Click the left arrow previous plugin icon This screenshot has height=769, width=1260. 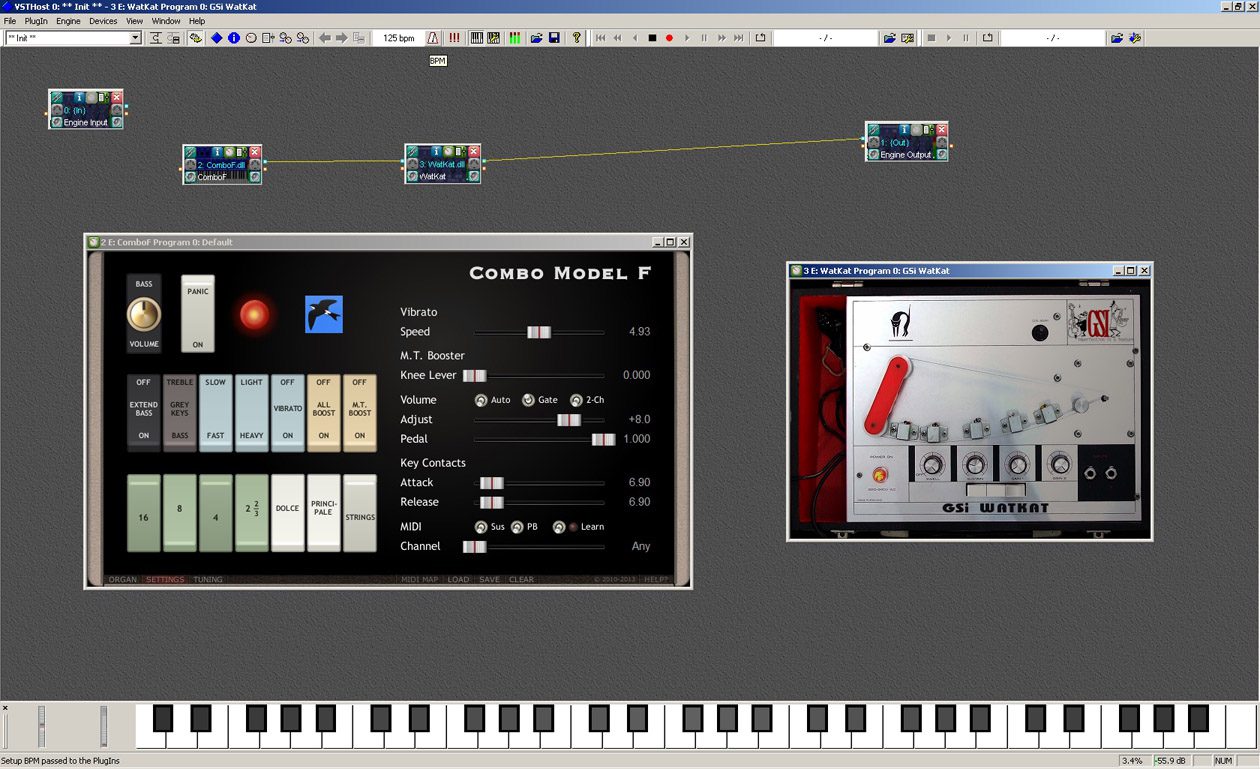click(x=325, y=38)
